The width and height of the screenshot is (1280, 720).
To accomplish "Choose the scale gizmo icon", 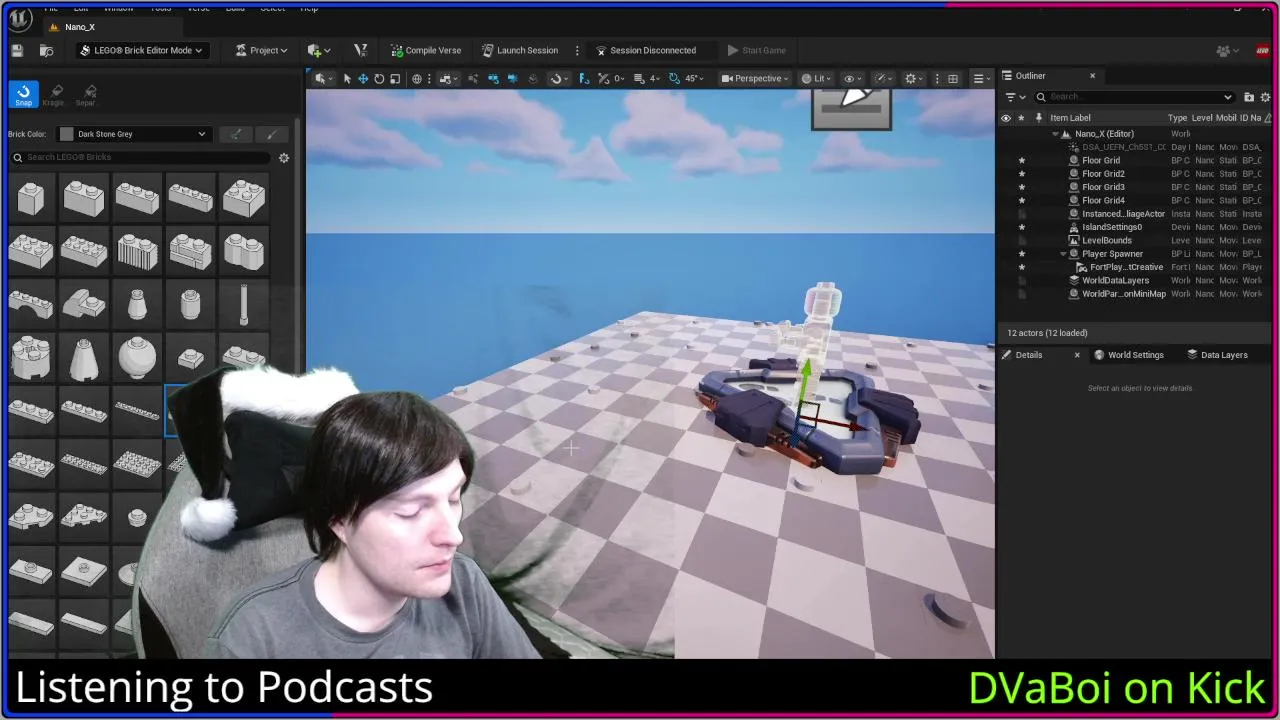I will (395, 78).
